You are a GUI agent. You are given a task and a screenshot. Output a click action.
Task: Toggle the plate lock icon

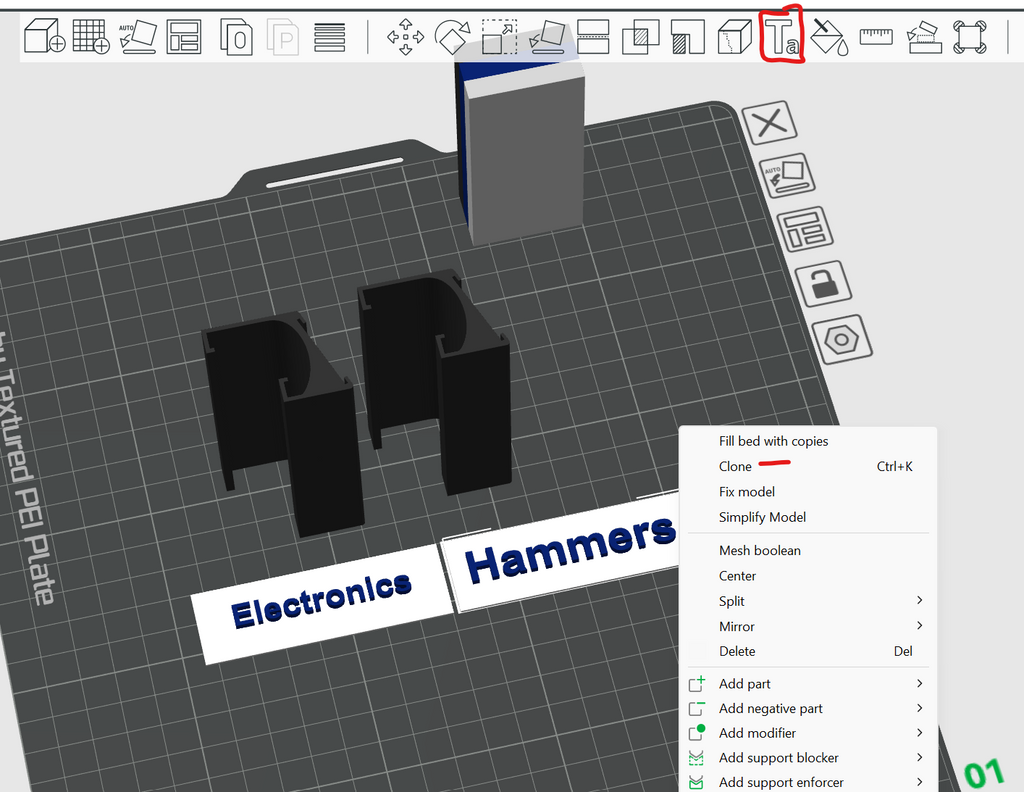[824, 284]
